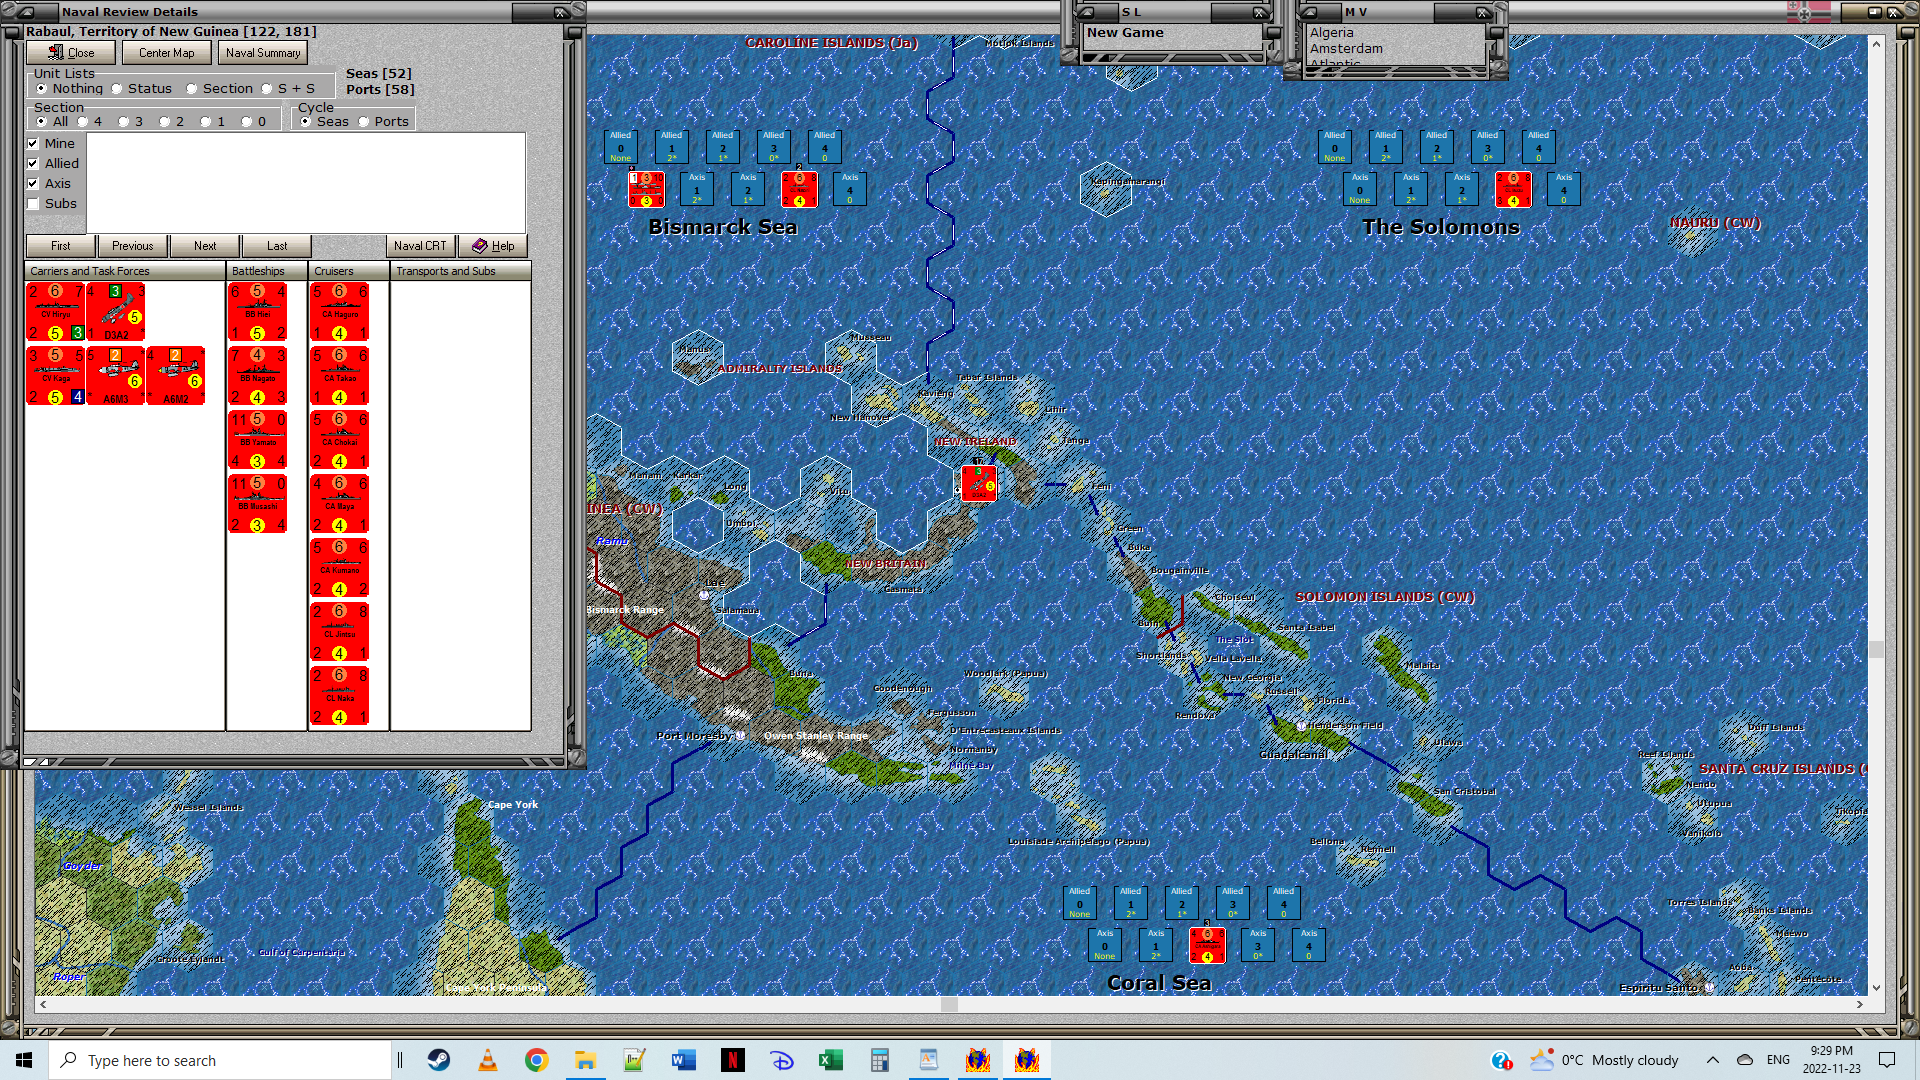Switch cycle mode to Ports

coord(364,122)
